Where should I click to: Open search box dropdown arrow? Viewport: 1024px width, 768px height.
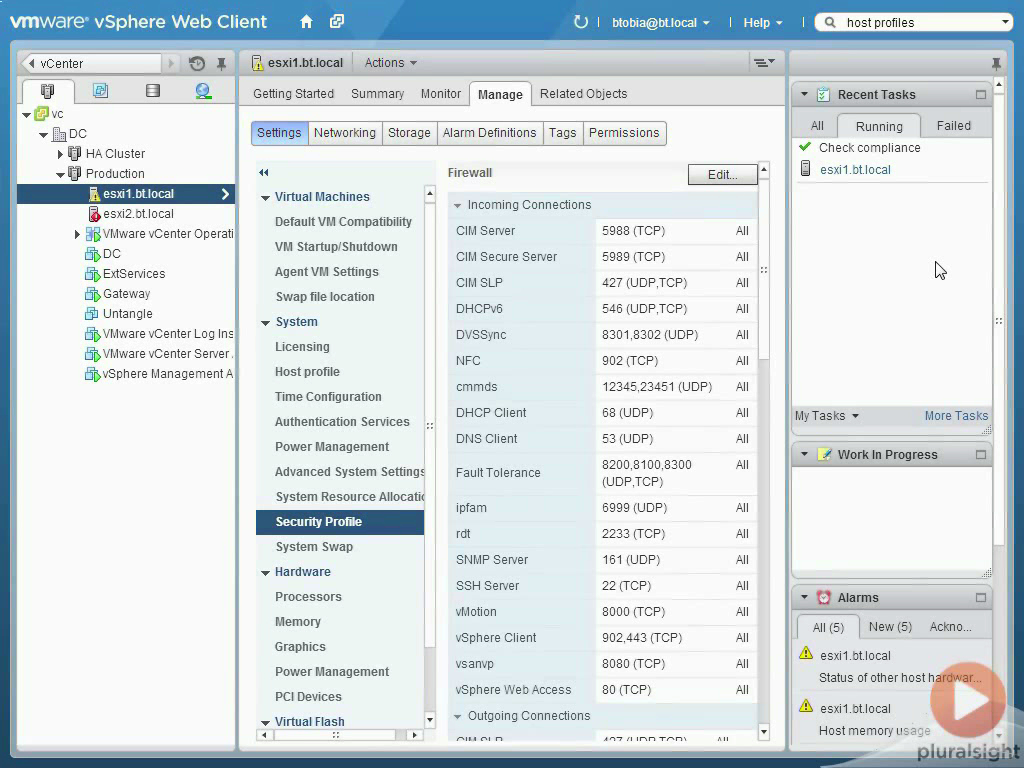[x=1006, y=22]
